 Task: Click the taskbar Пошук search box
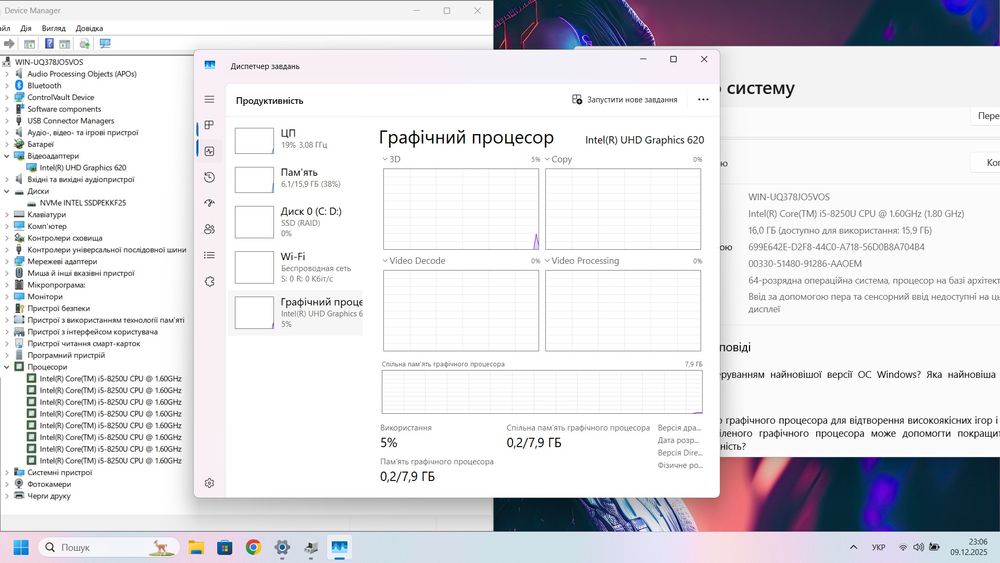(x=108, y=547)
